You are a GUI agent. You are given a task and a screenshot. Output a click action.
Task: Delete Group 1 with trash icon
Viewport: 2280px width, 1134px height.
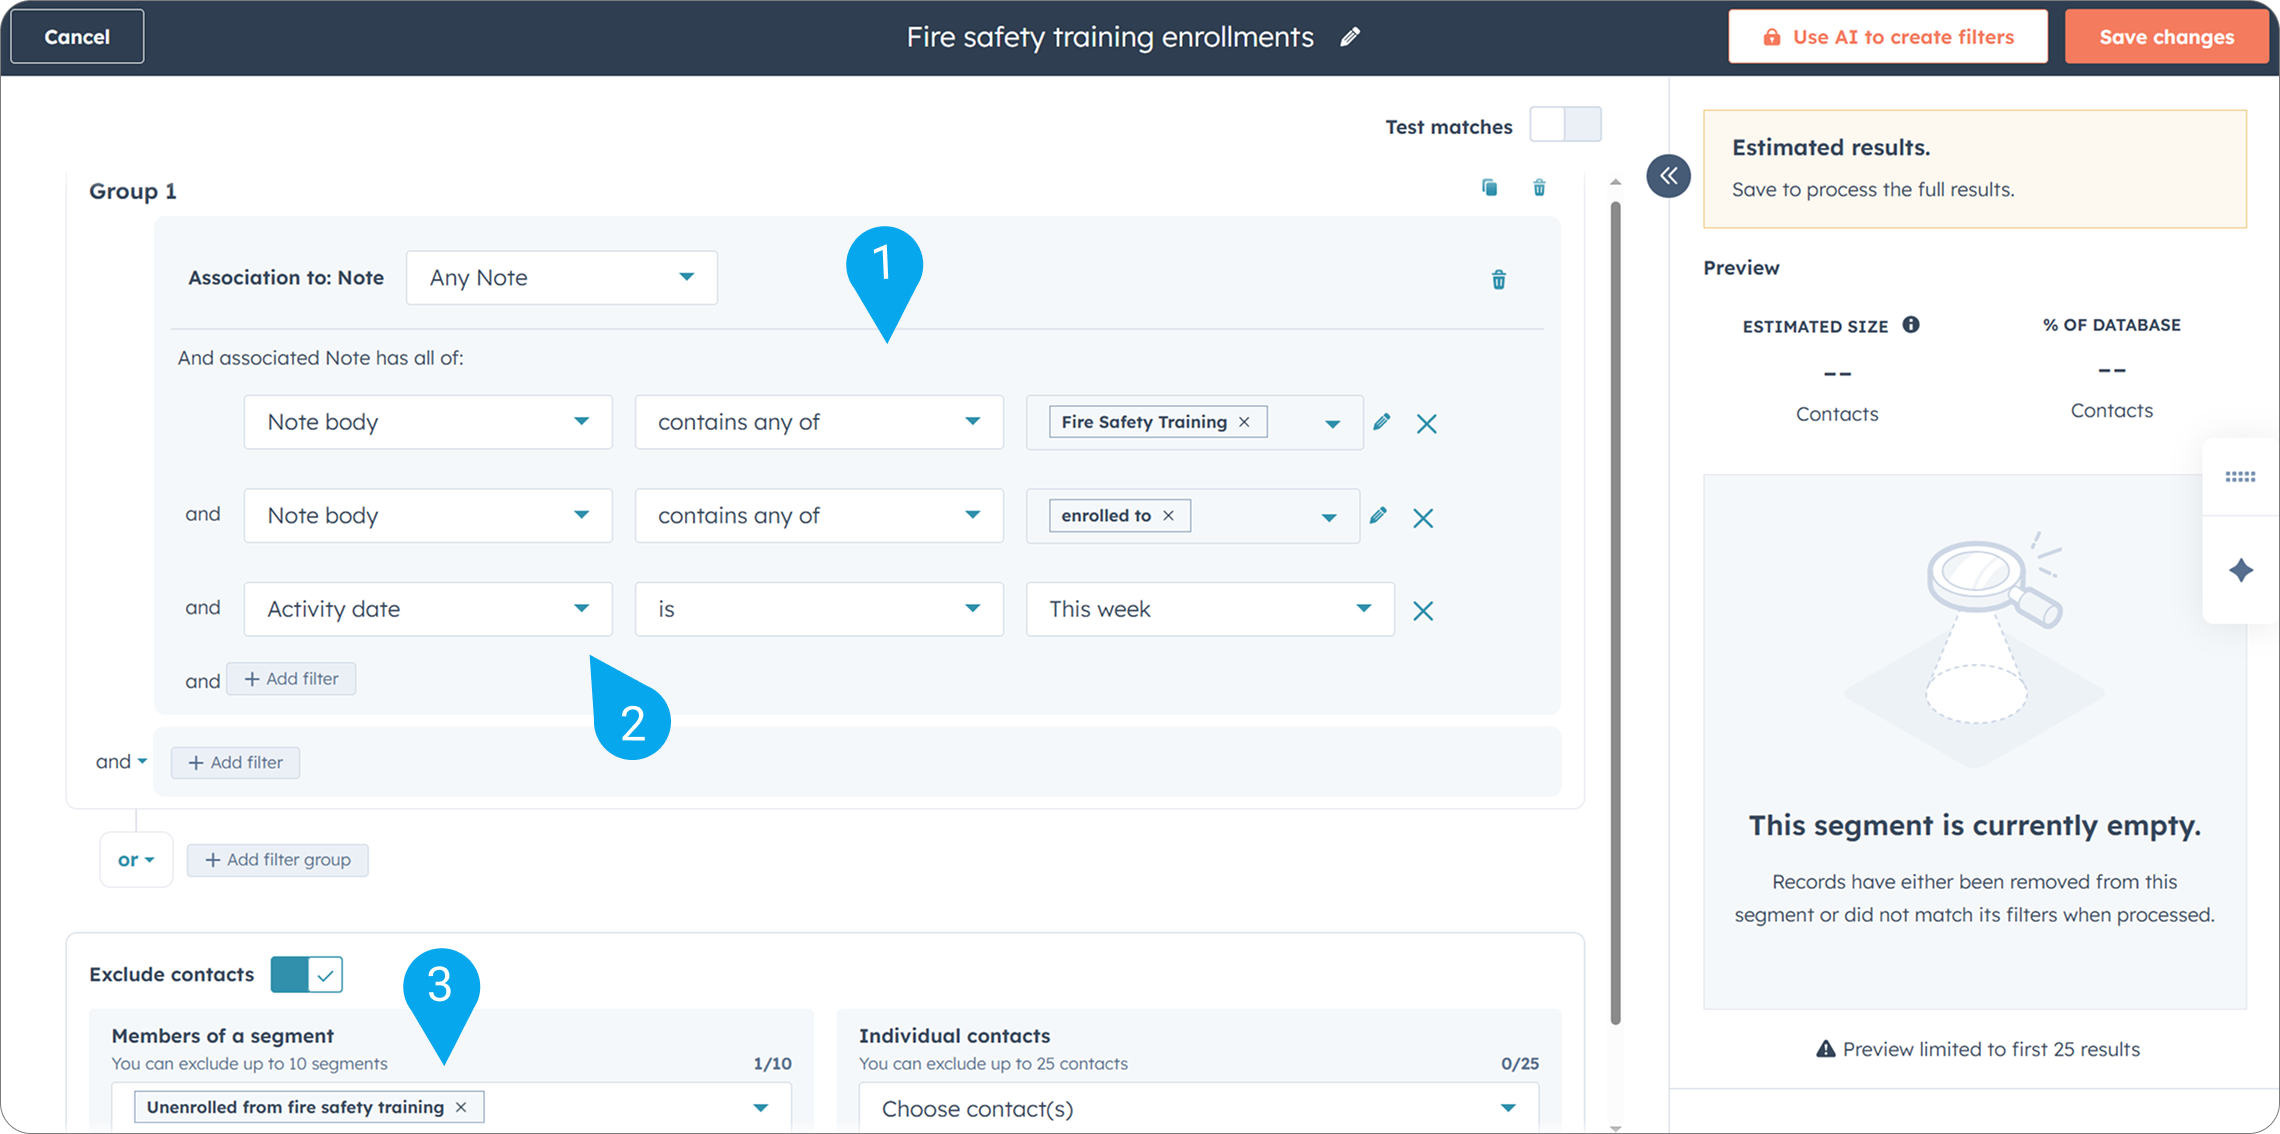pyautogui.click(x=1539, y=188)
